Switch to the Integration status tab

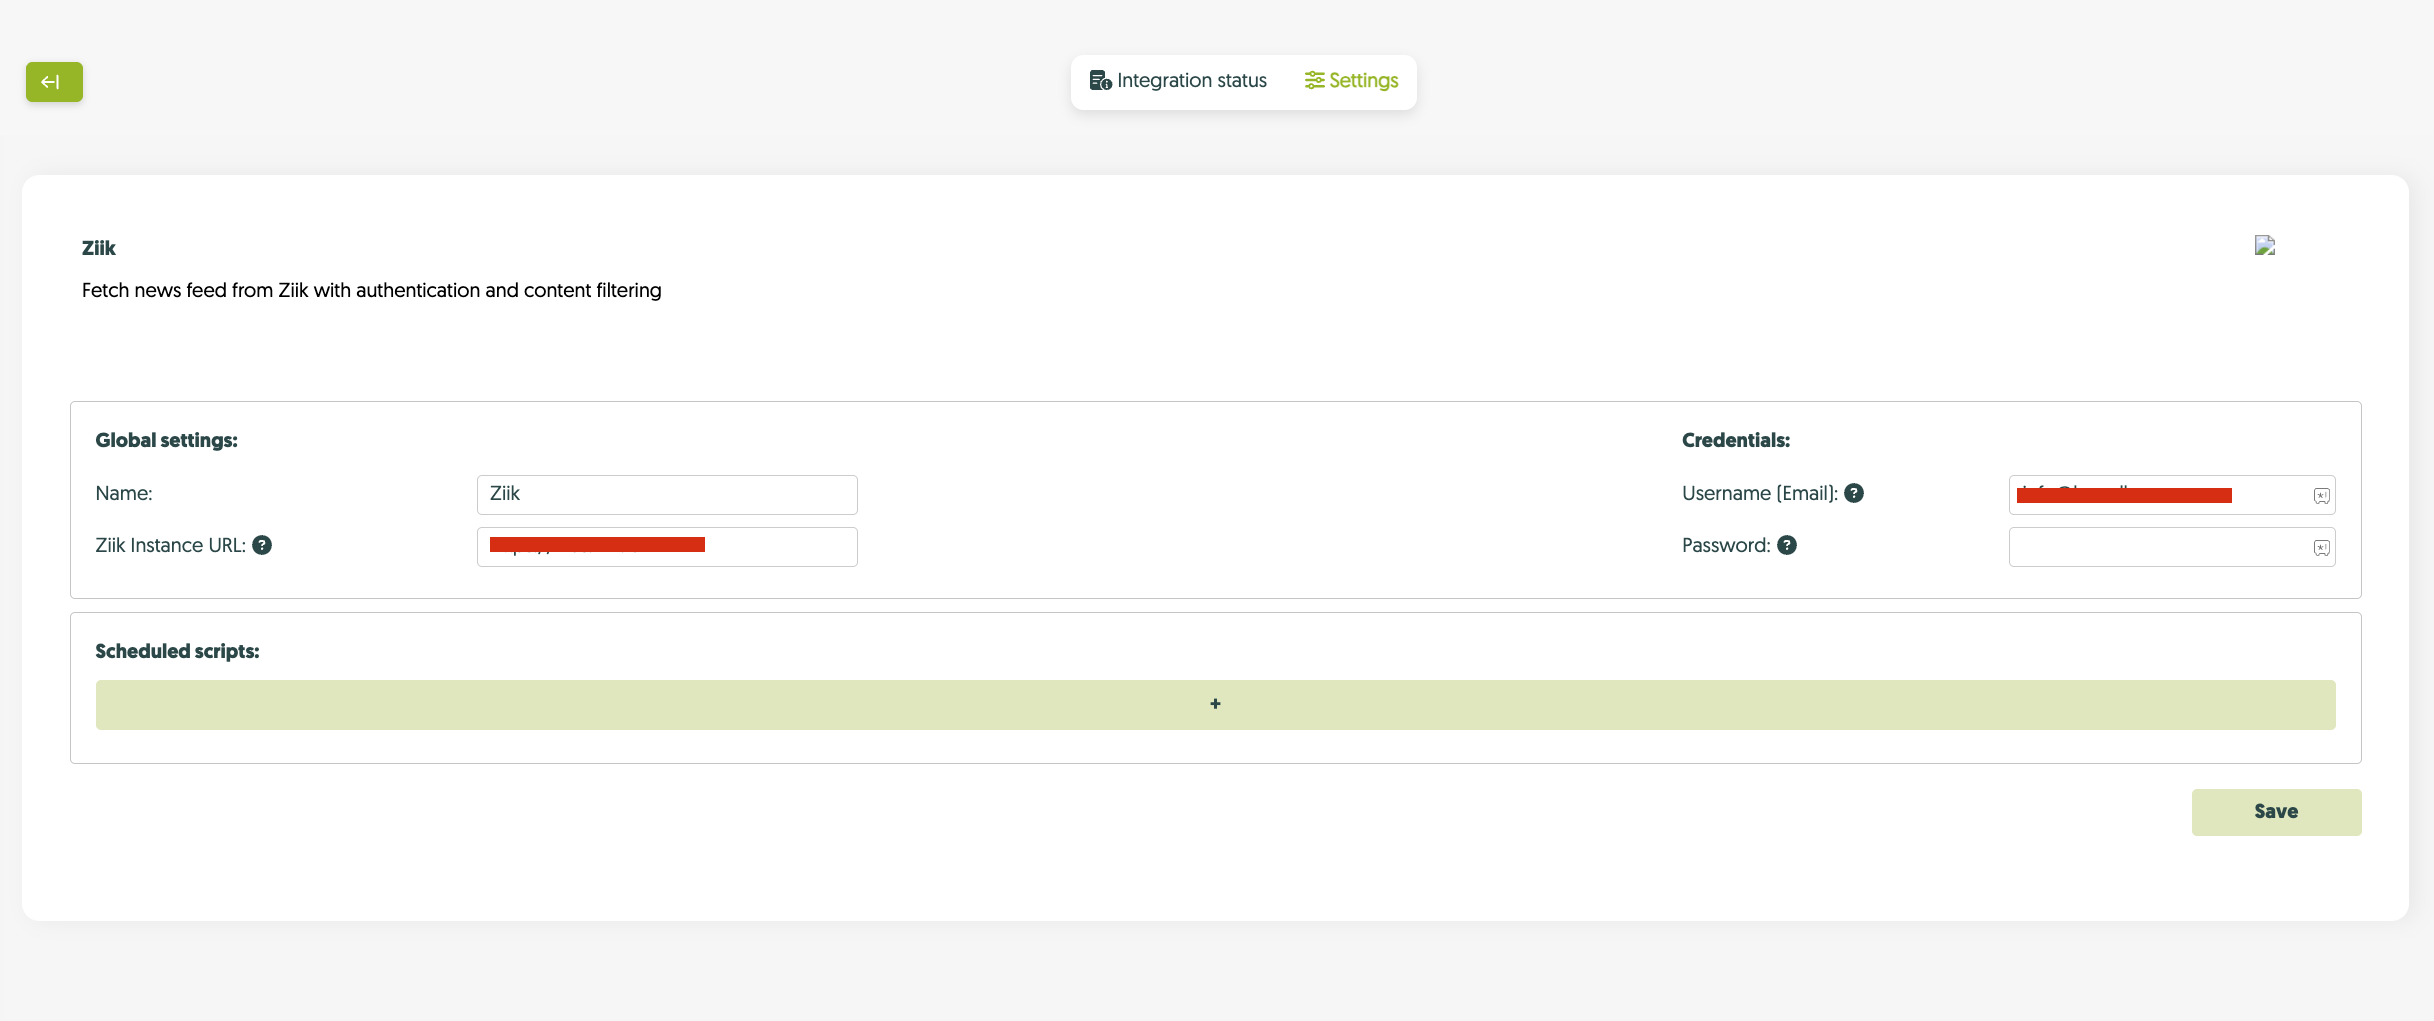click(1178, 81)
